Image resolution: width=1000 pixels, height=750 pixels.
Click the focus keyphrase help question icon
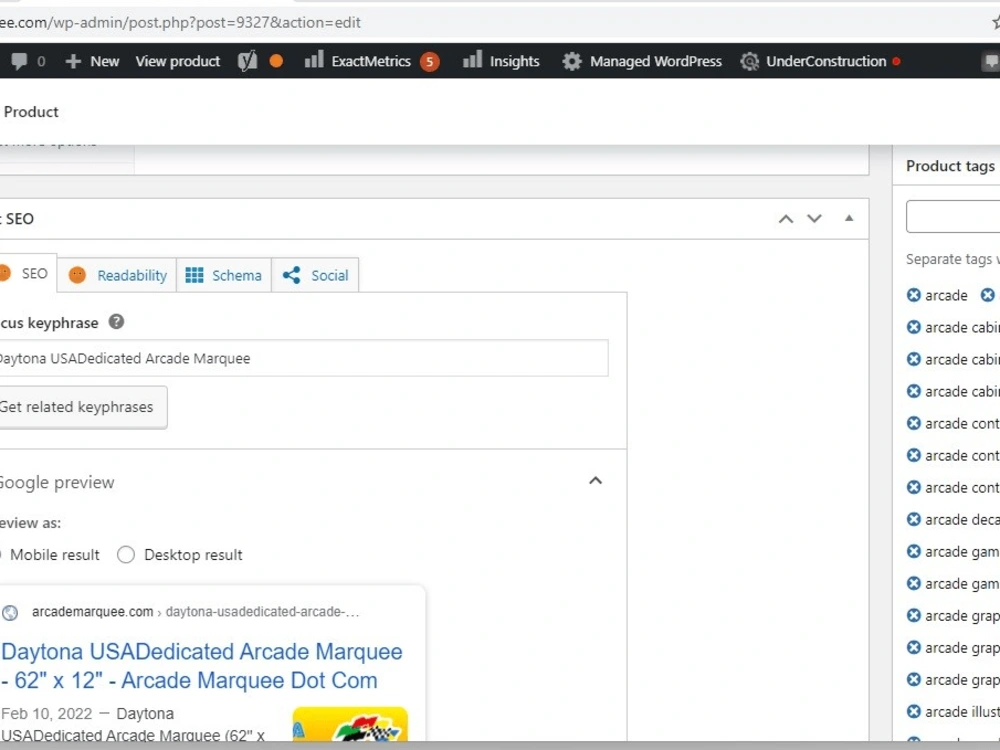coord(116,322)
